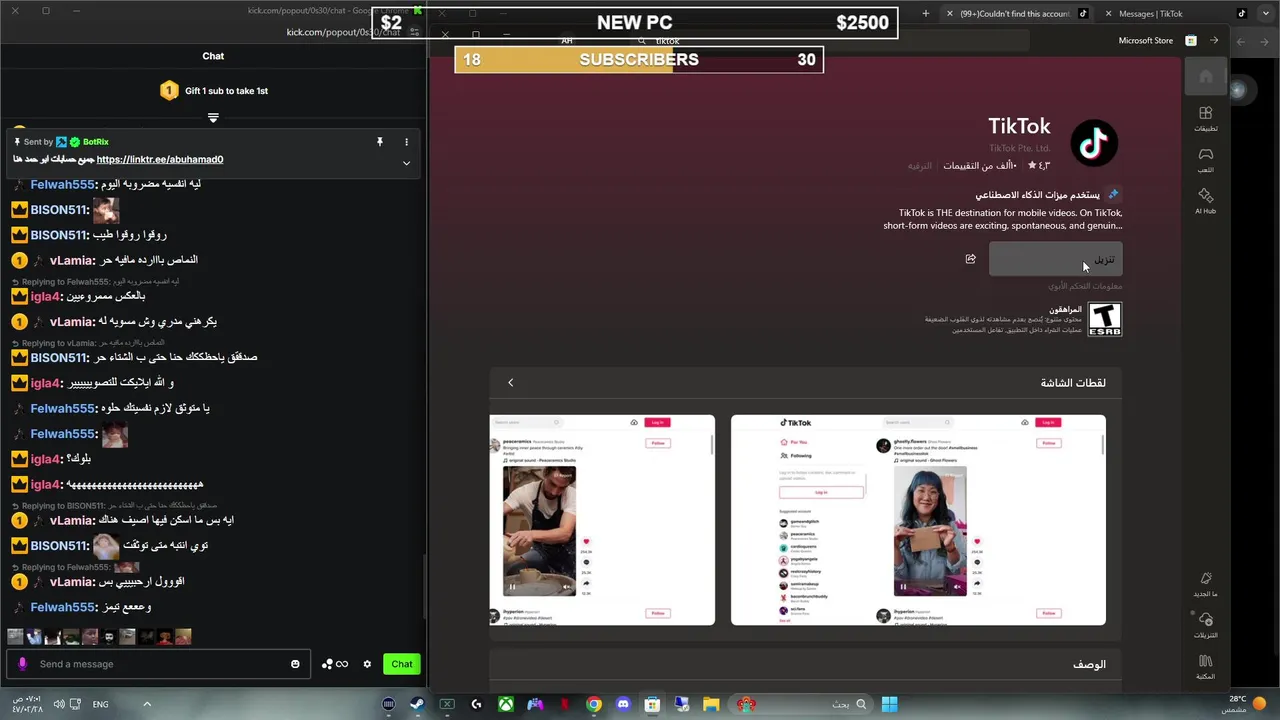Show hidden system tray icons
Screen dimensions: 1280x720
(x=147, y=704)
